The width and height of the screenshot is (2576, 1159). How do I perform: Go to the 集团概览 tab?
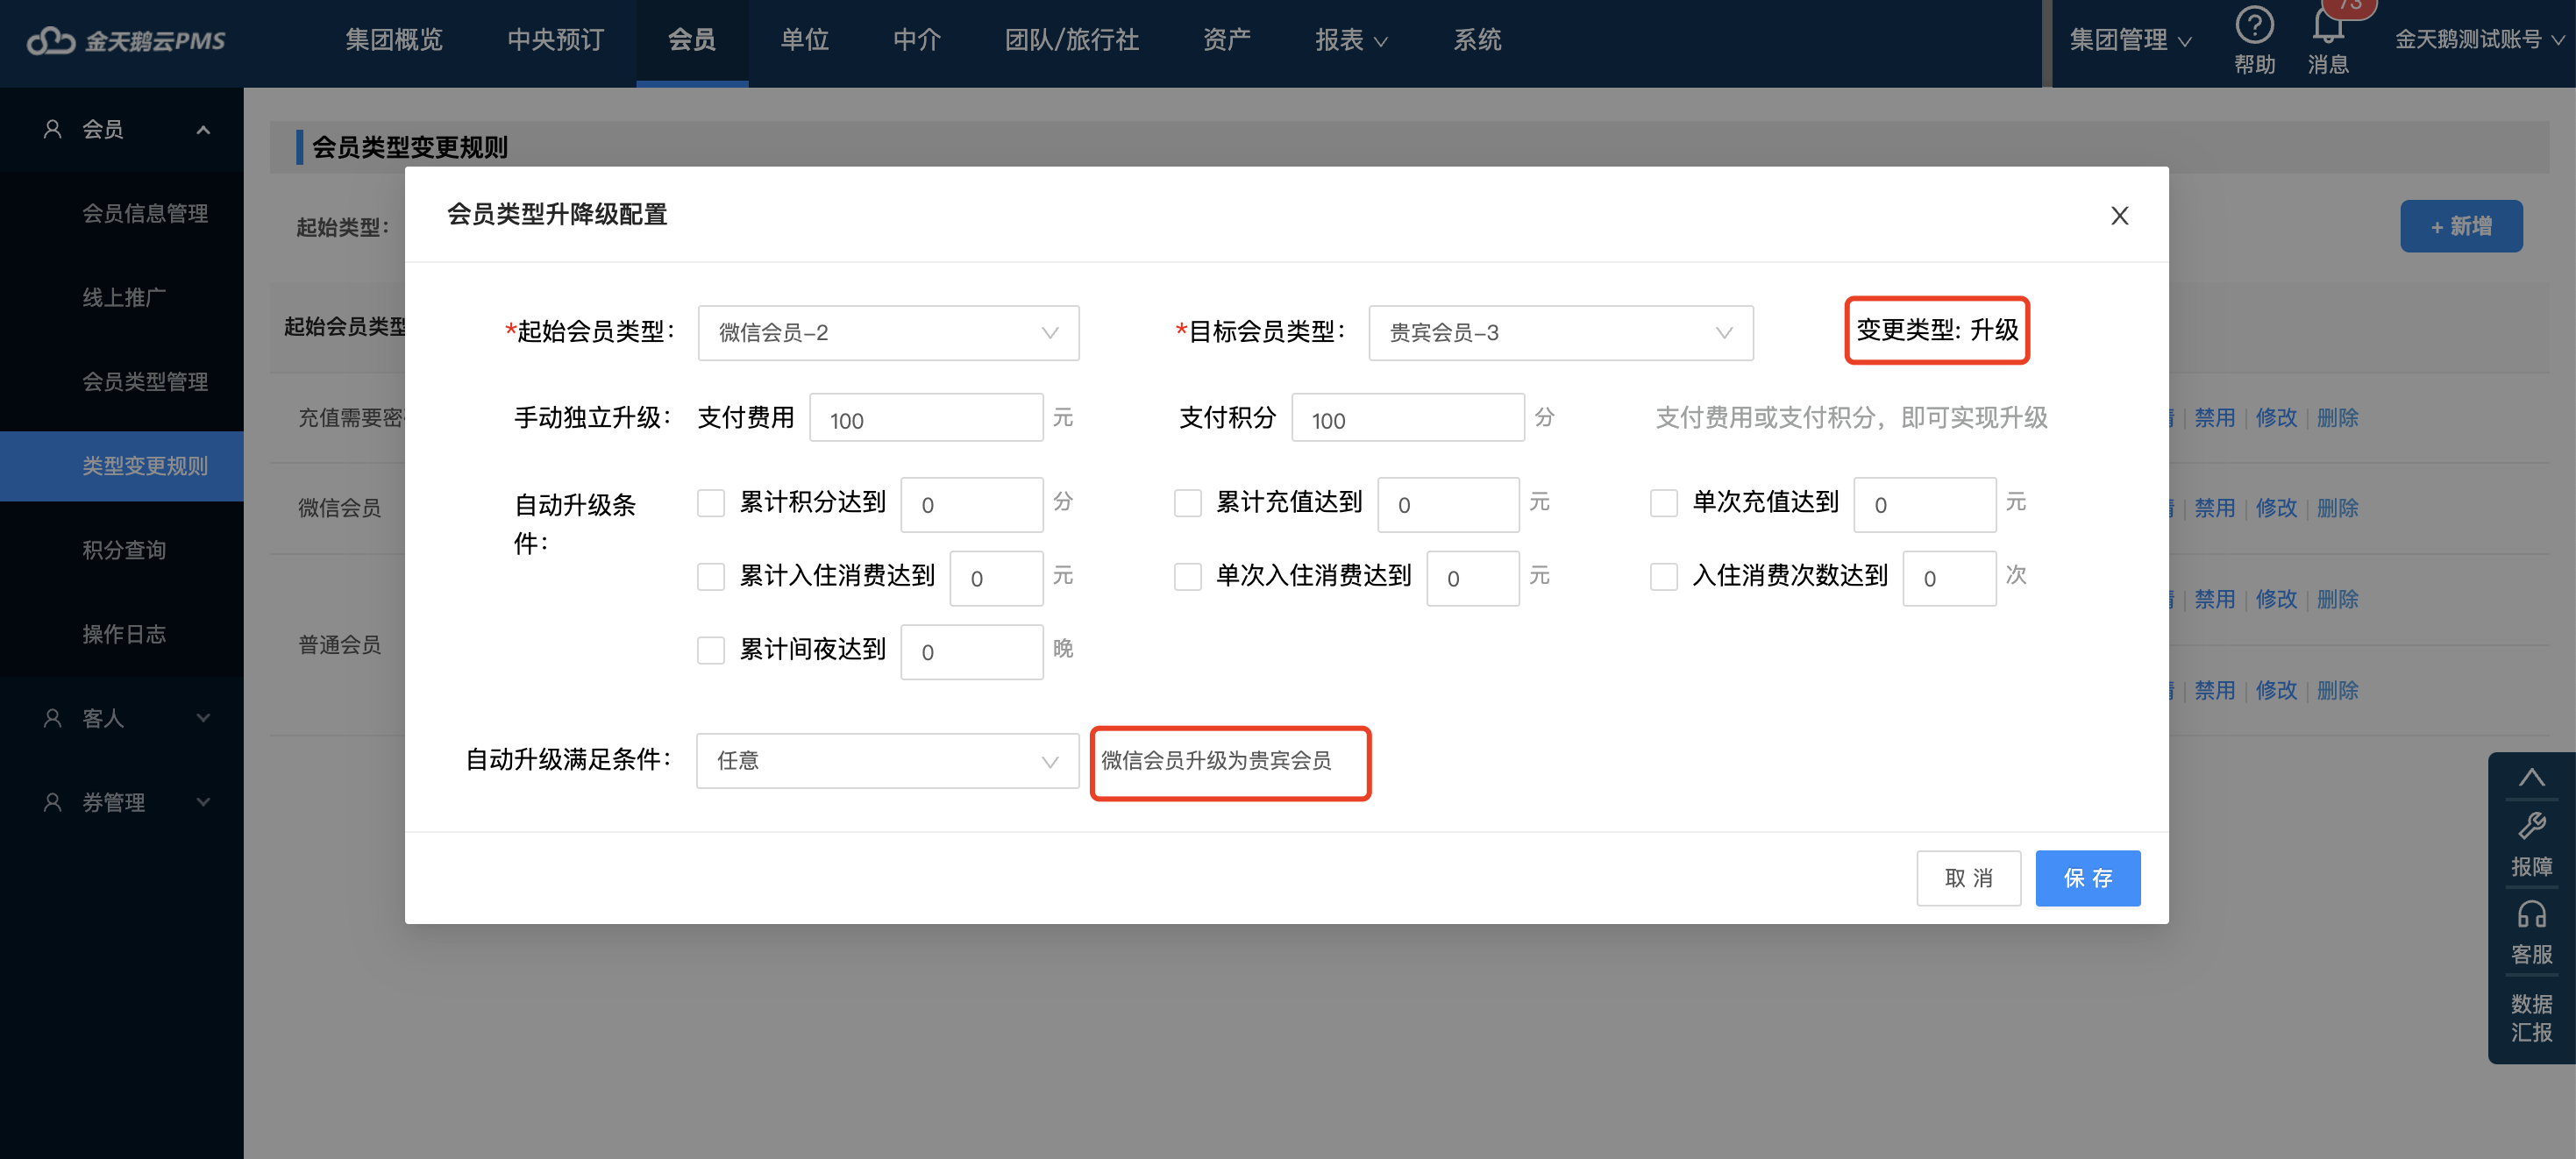pyautogui.click(x=394, y=40)
